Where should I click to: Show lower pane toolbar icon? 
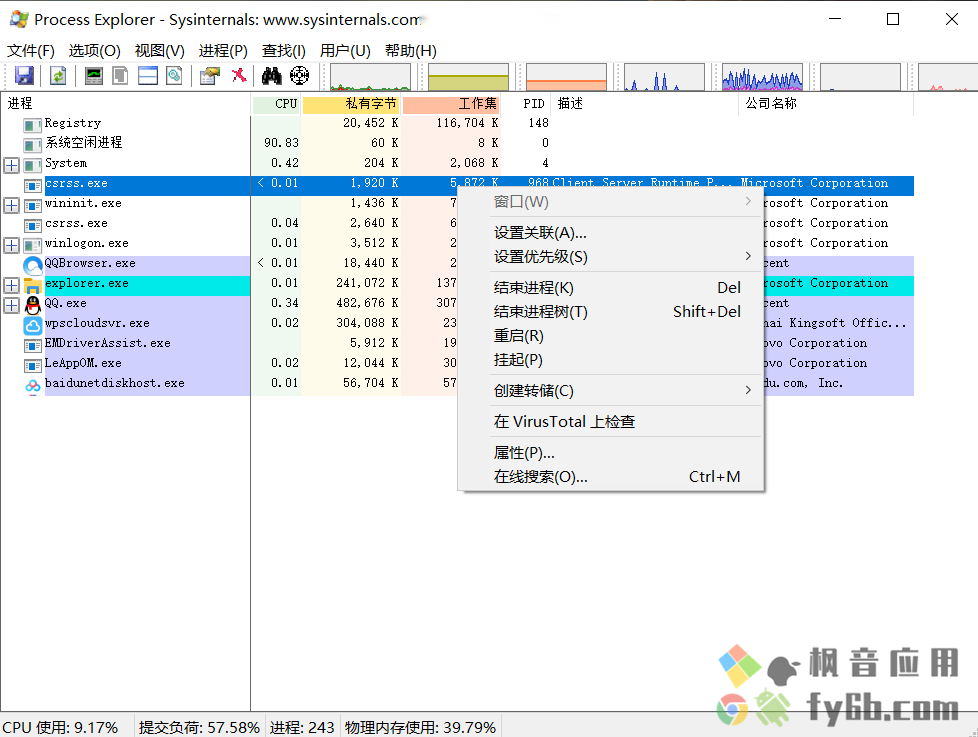click(148, 76)
